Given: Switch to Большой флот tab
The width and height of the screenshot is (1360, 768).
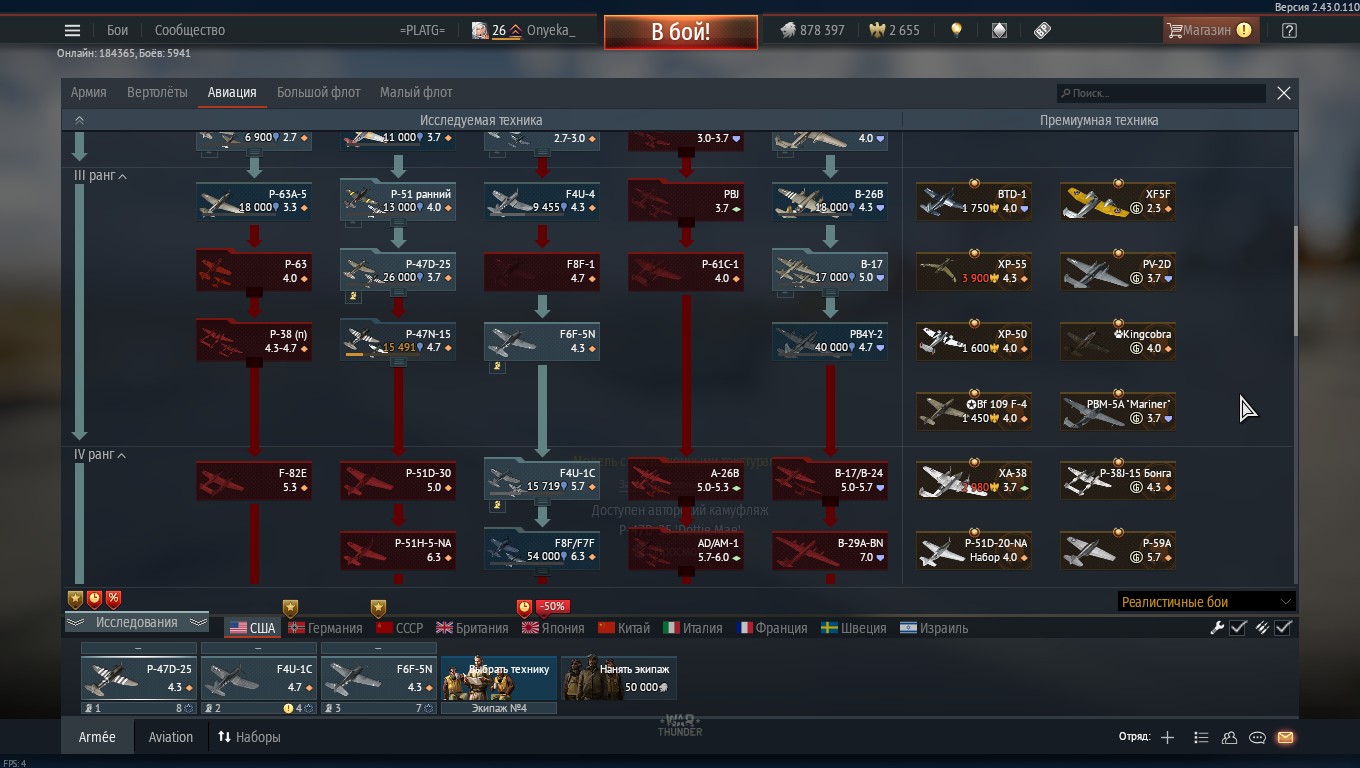Looking at the screenshot, I should pyautogui.click(x=318, y=92).
